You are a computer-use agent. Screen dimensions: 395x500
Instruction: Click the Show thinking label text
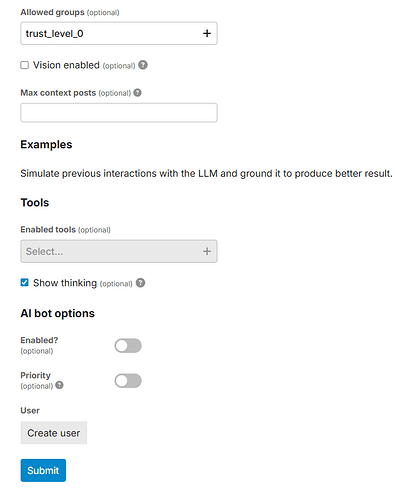[65, 283]
